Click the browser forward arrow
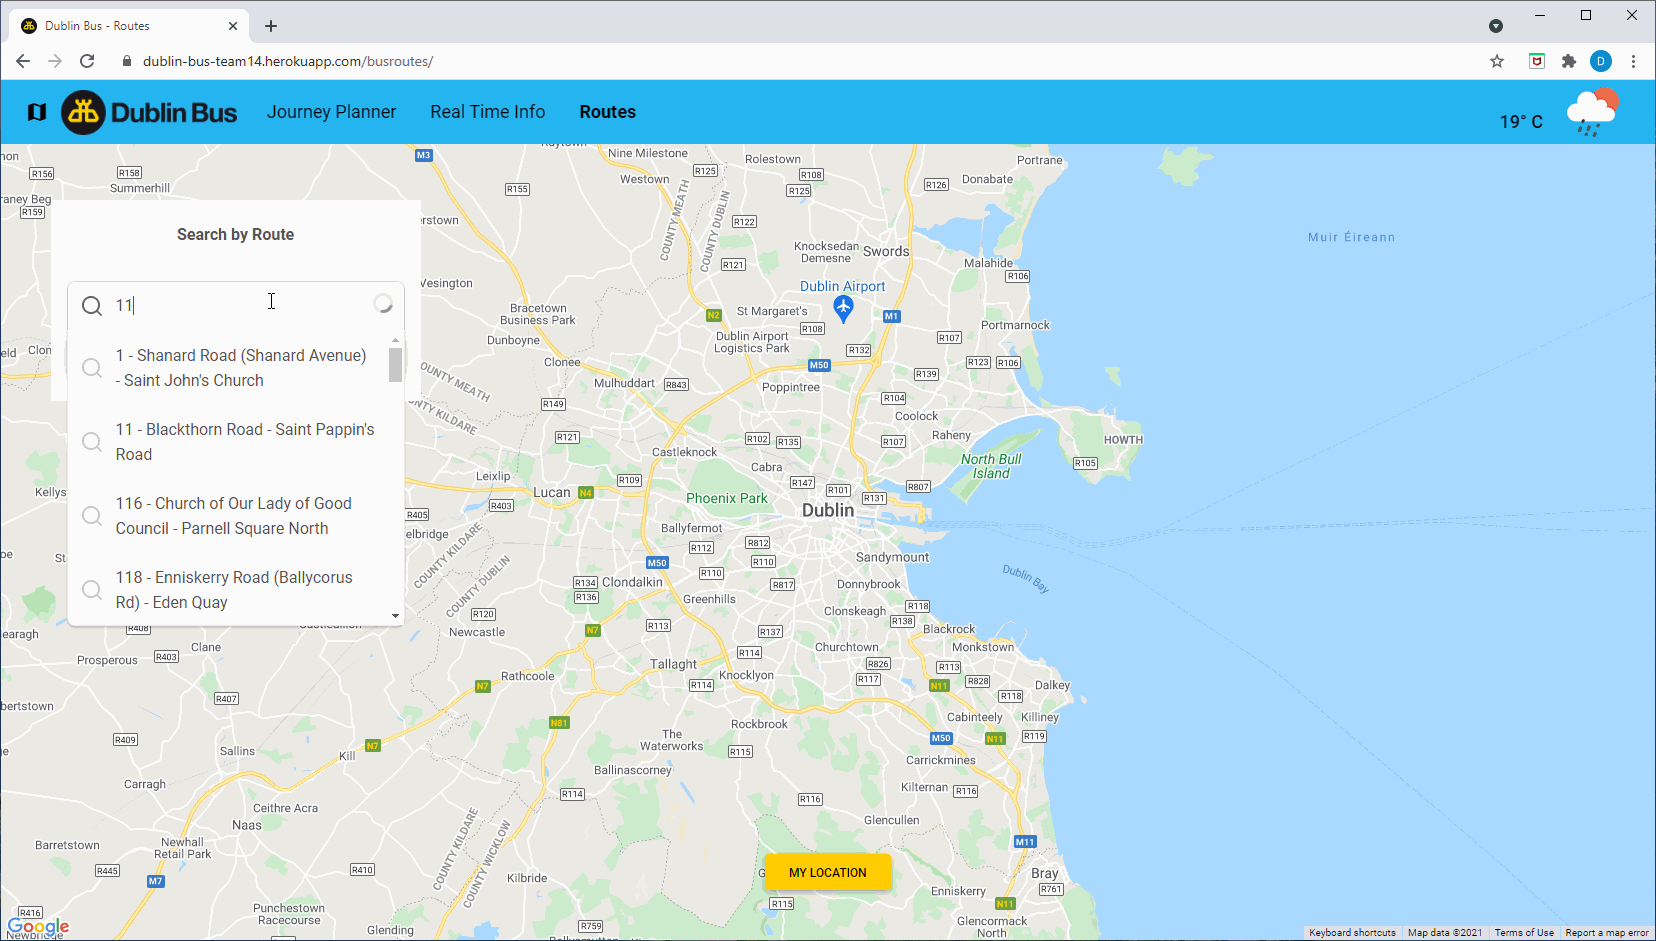The width and height of the screenshot is (1656, 941). pos(55,61)
